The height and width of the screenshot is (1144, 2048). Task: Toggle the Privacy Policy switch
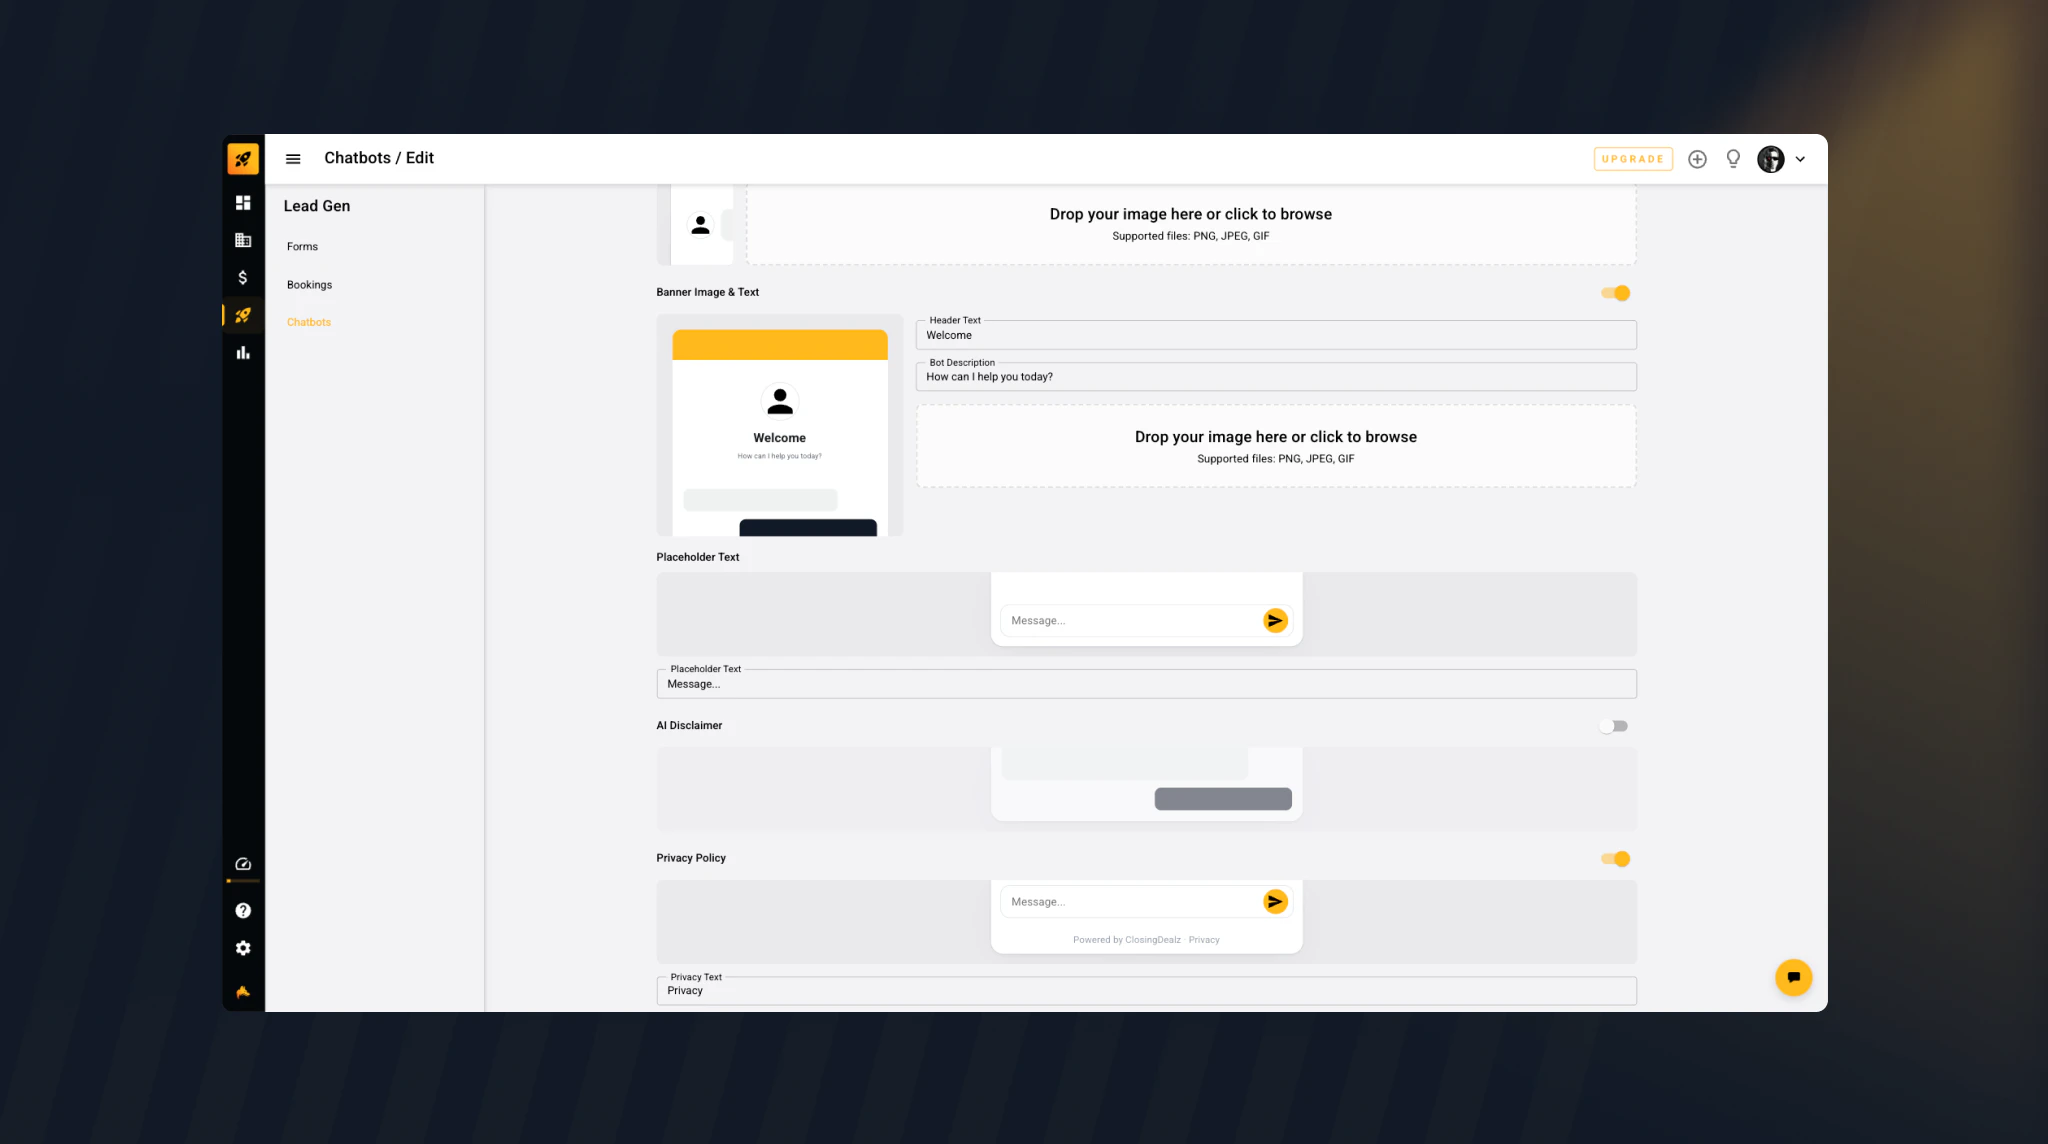[1615, 859]
